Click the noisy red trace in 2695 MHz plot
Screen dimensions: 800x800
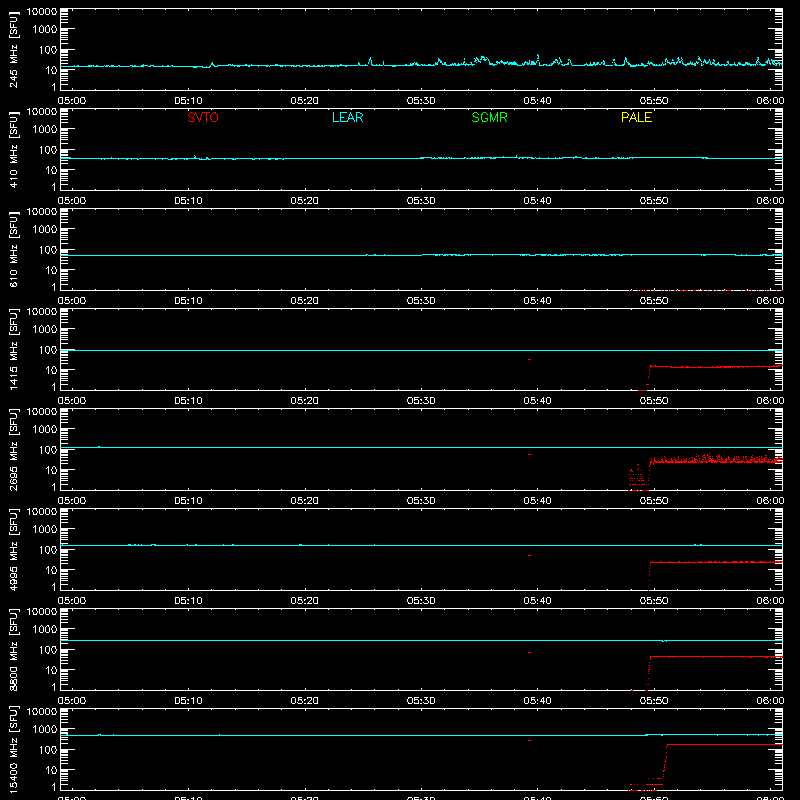click(714, 460)
